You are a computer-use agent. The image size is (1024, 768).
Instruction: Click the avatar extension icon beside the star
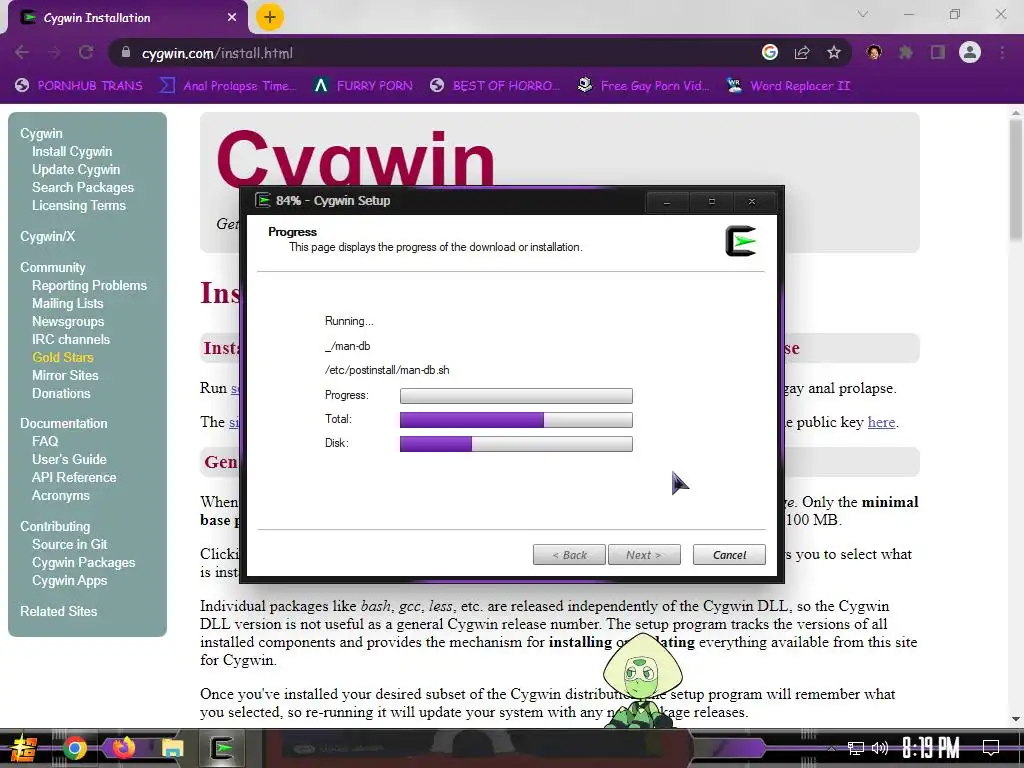pos(874,53)
